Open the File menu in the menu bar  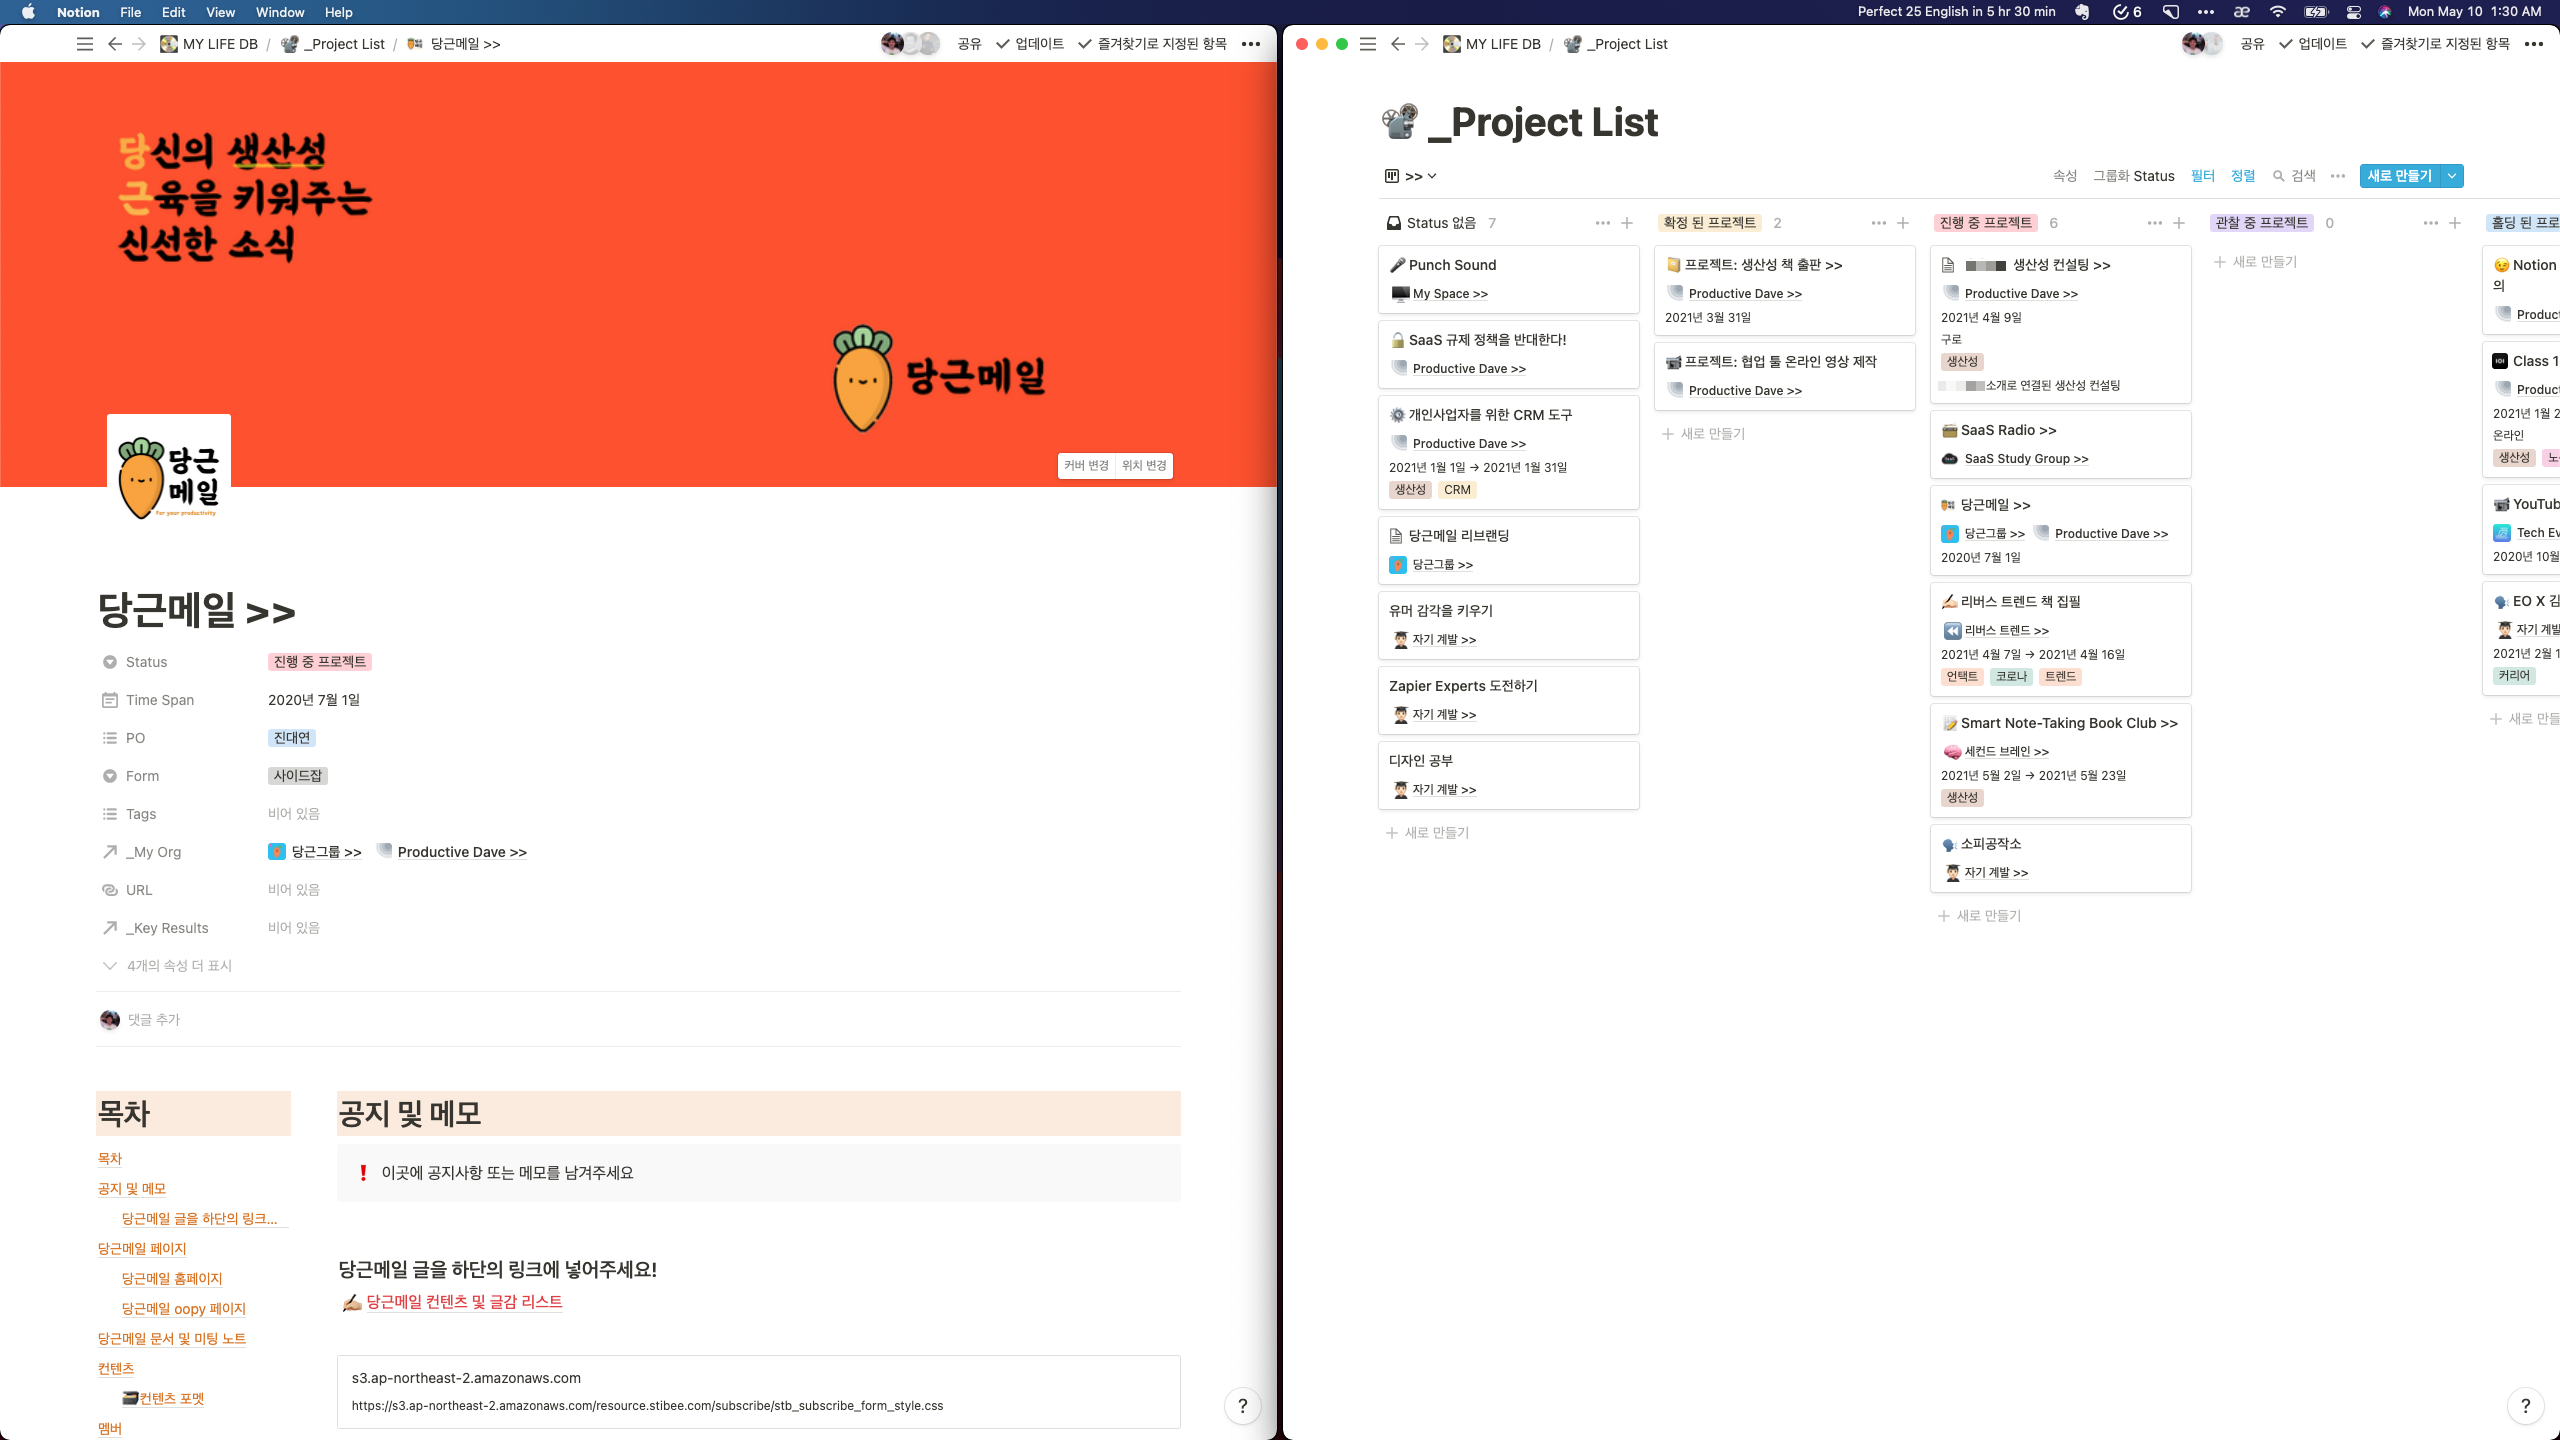click(130, 12)
